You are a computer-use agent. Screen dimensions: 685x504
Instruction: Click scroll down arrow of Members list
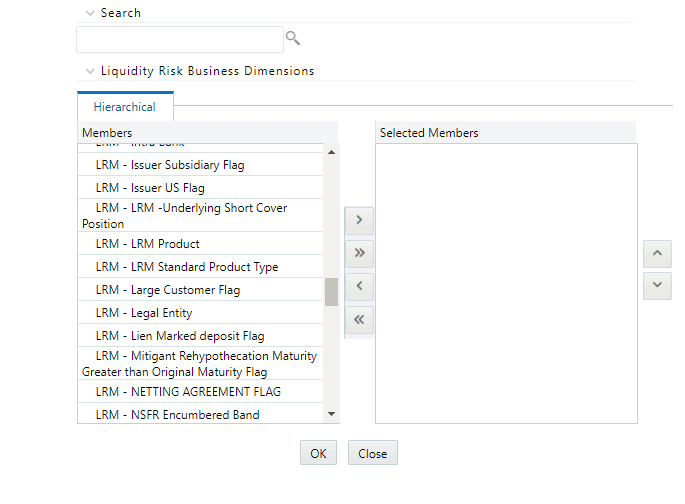coord(331,414)
